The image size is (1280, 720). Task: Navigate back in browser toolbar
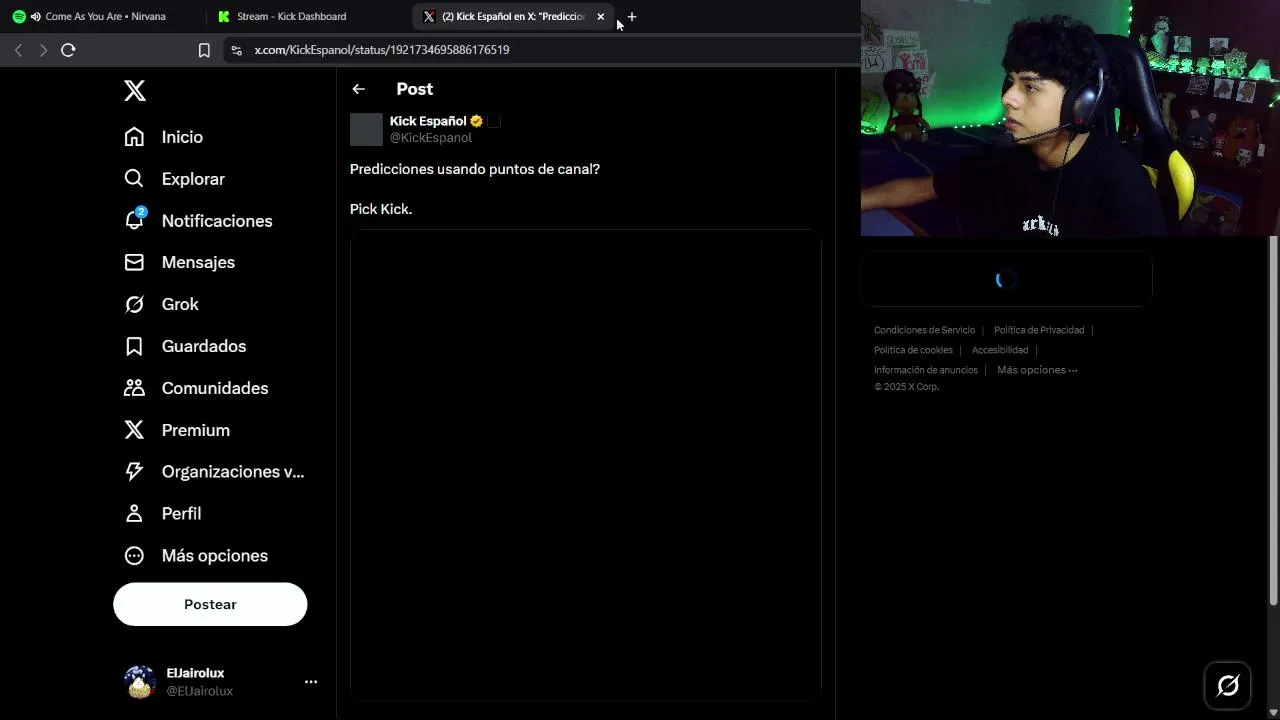(18, 50)
